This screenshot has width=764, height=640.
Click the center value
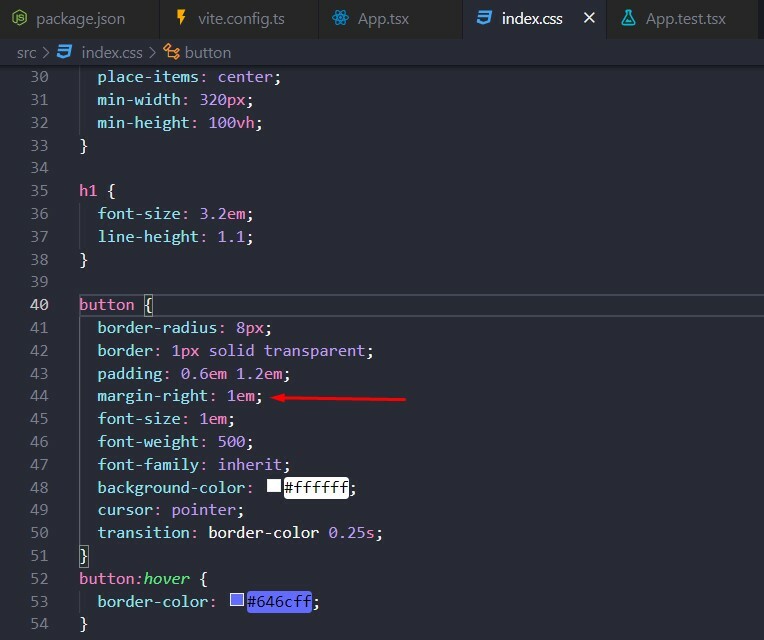(x=245, y=77)
